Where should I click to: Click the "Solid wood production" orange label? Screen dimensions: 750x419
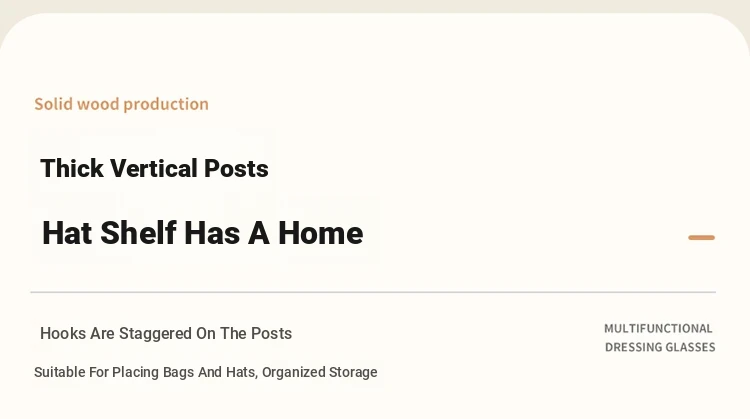pyautogui.click(x=121, y=104)
